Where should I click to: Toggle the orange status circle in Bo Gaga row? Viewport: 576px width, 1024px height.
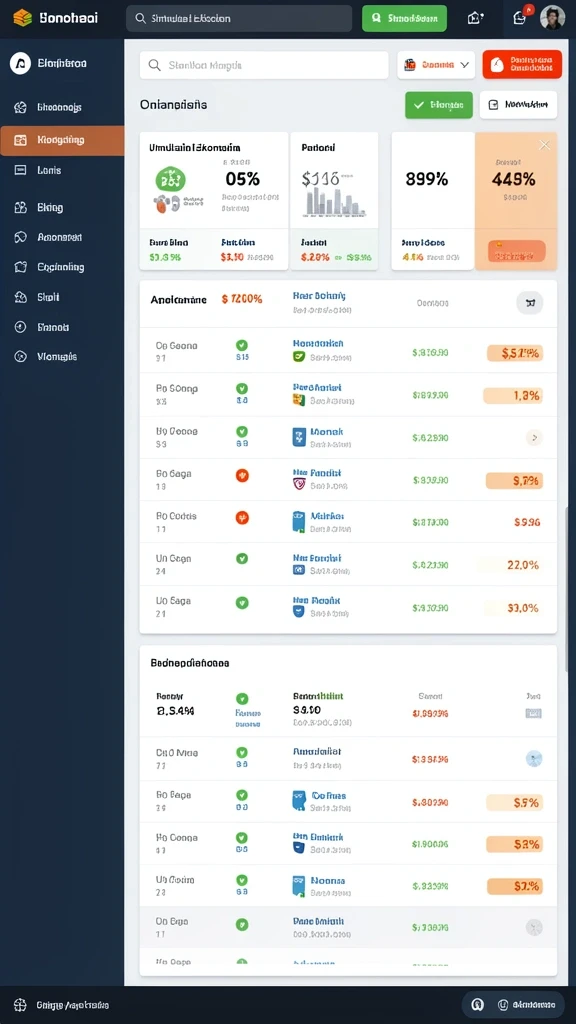coord(242,475)
